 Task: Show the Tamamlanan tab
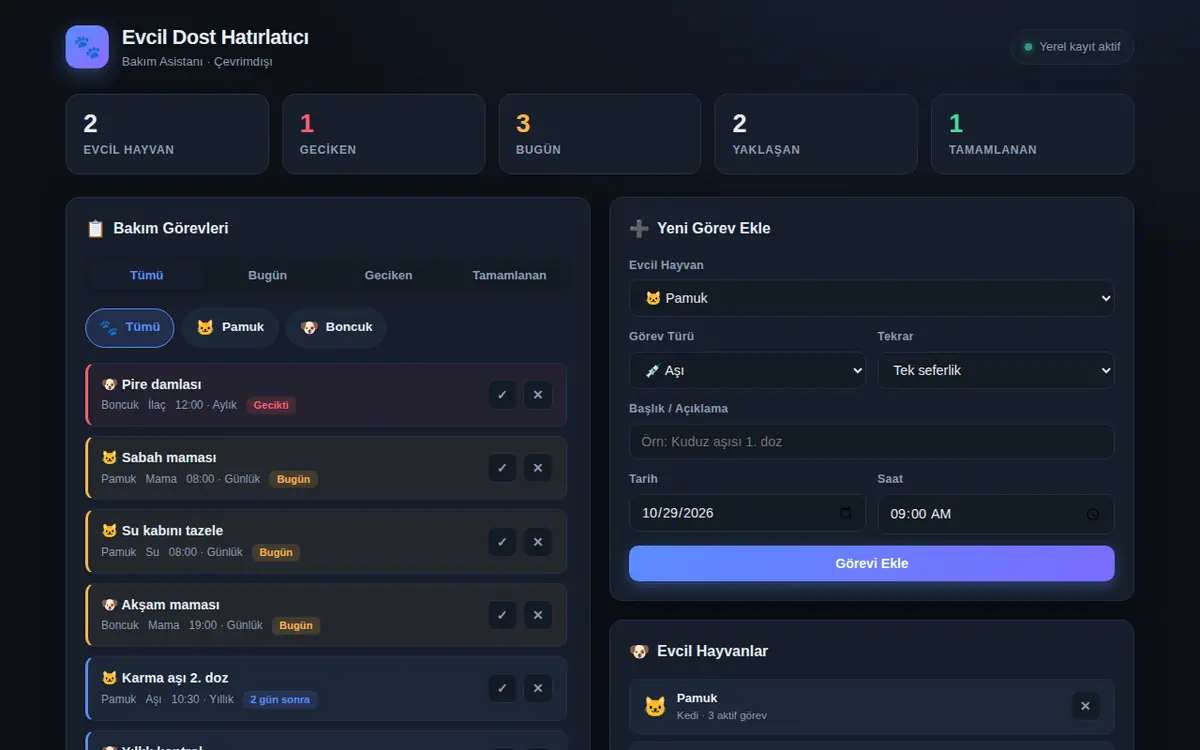coord(510,275)
